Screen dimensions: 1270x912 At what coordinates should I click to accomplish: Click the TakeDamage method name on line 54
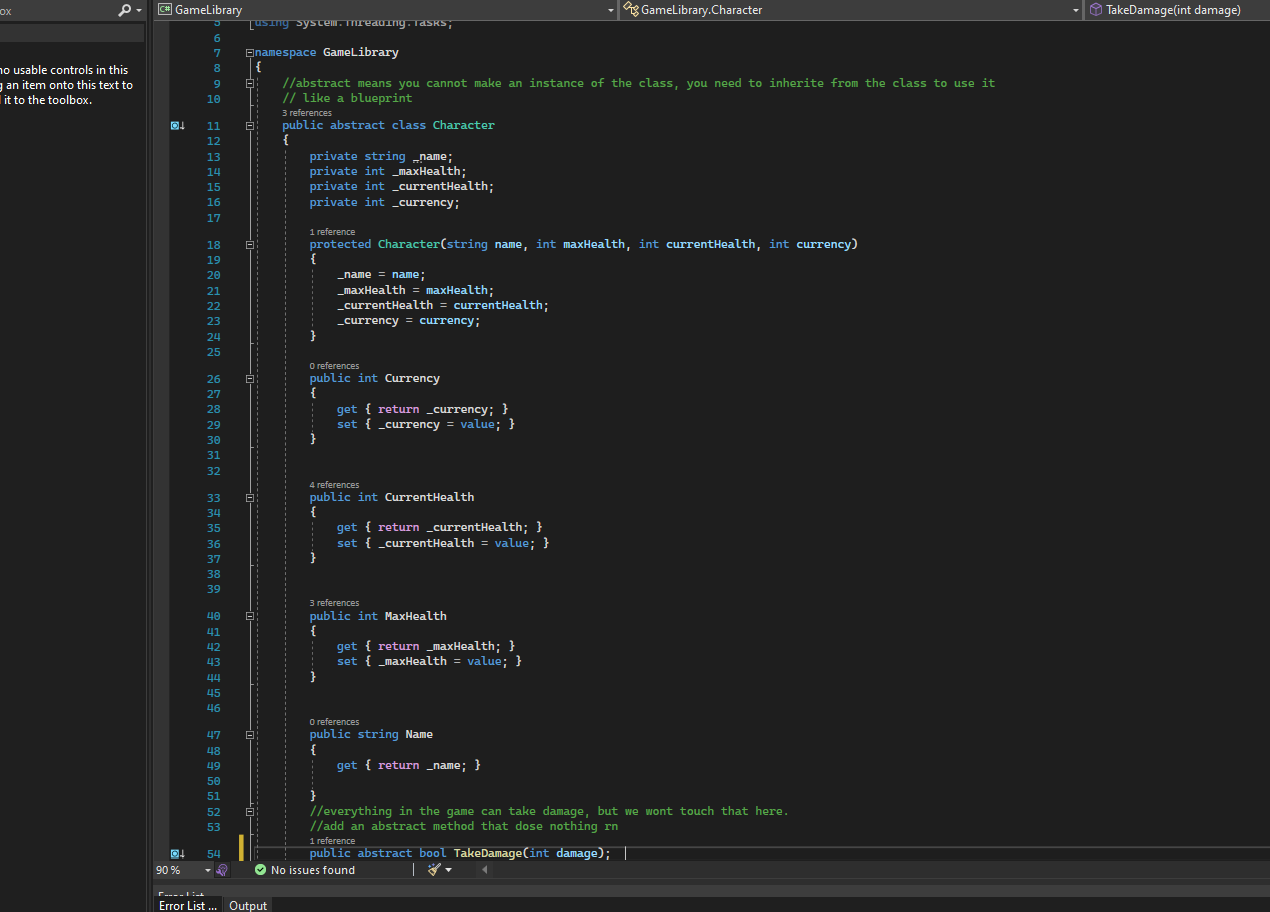487,854
